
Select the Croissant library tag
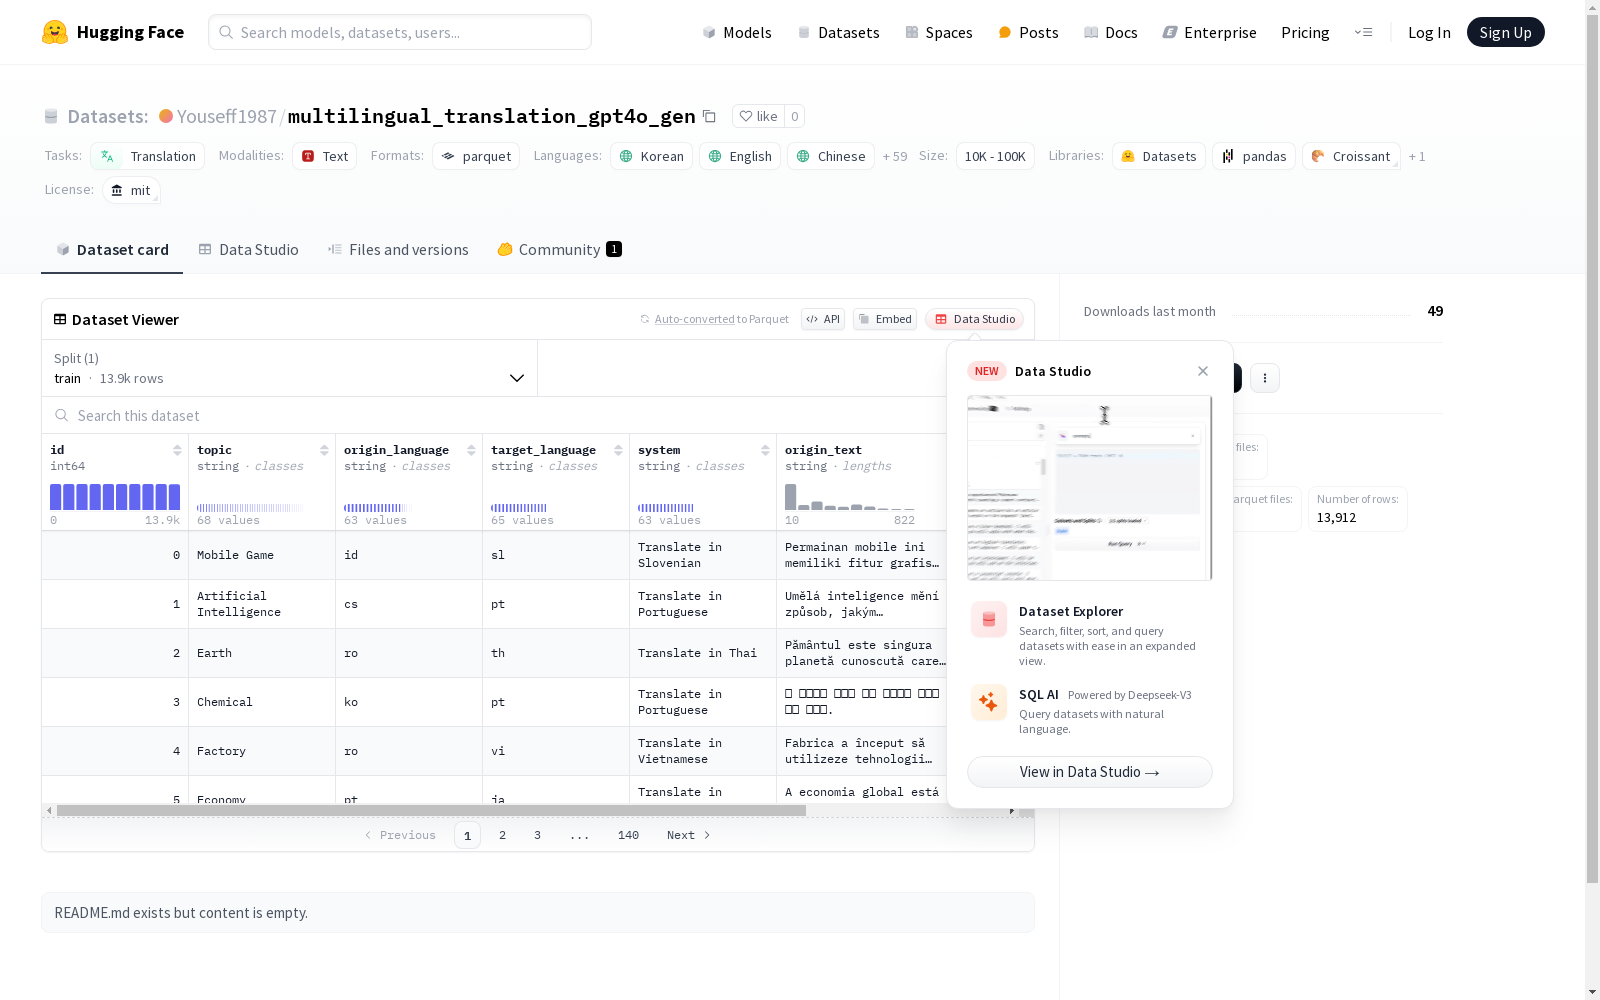click(x=1351, y=156)
